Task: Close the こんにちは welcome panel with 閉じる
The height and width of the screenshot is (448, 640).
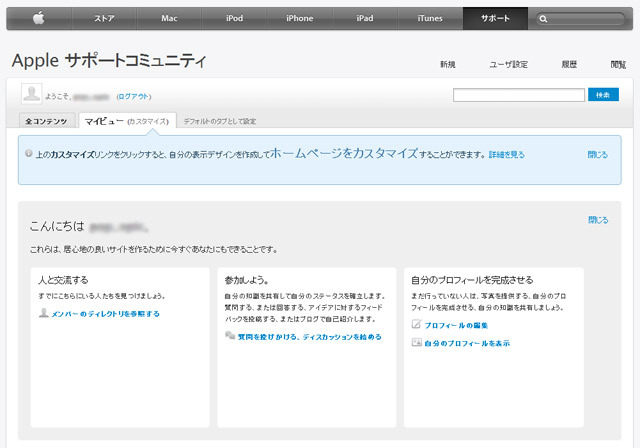Action: coord(598,220)
